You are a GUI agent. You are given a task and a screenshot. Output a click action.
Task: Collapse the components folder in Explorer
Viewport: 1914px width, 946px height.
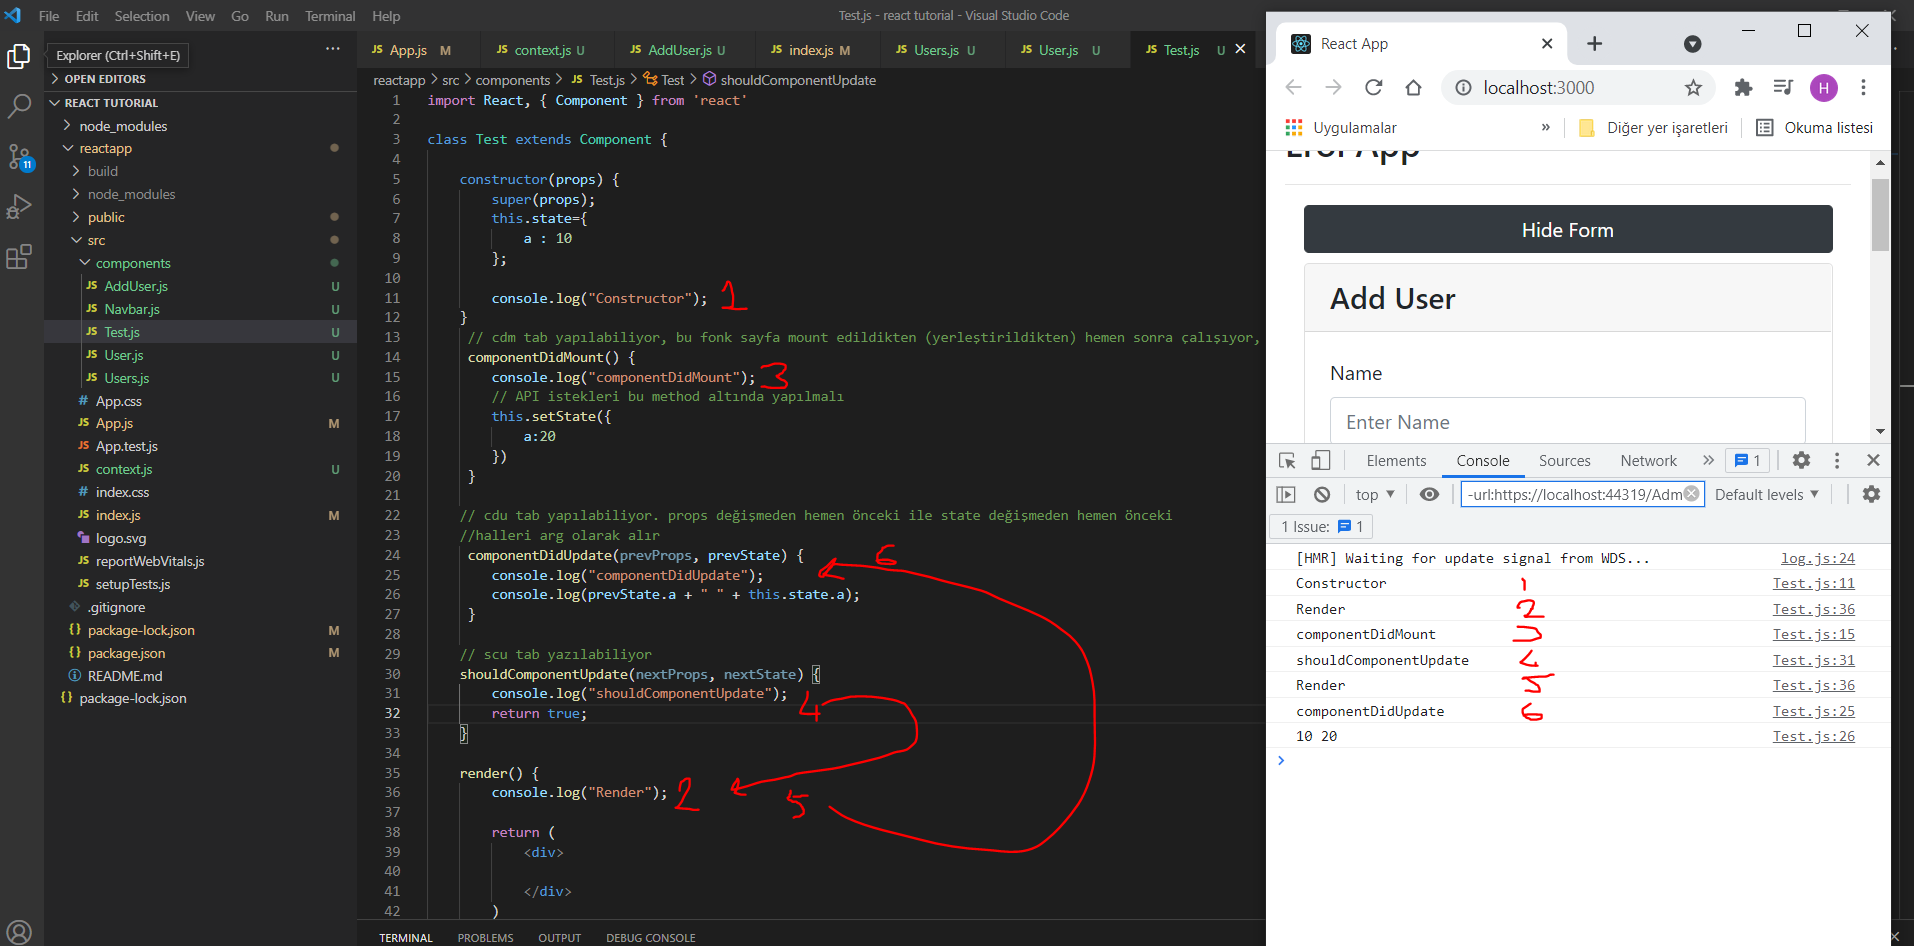tap(132, 263)
